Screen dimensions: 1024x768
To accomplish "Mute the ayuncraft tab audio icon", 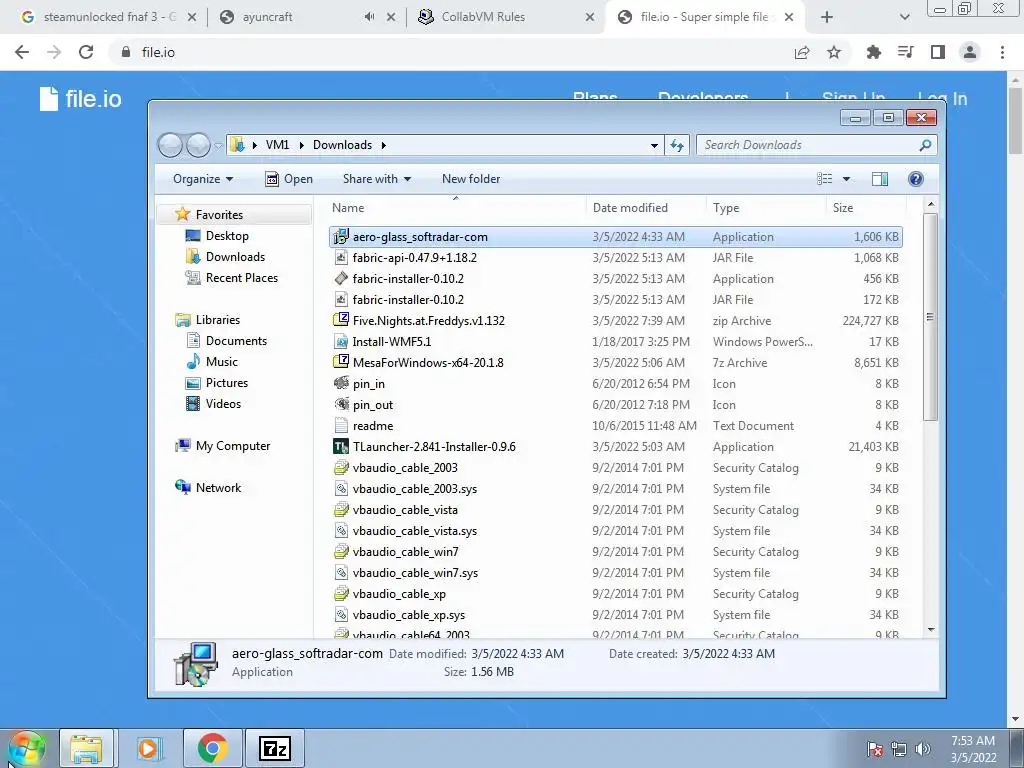I will tap(370, 17).
